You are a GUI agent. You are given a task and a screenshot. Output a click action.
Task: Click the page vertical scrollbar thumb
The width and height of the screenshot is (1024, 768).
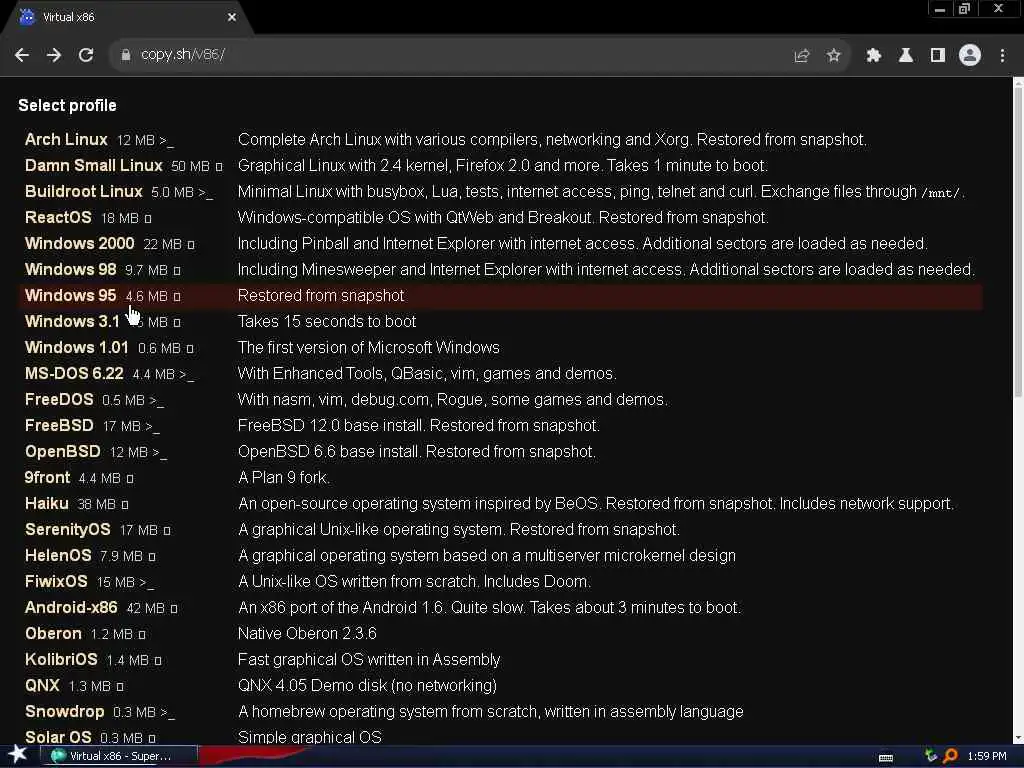[x=1017, y=242]
